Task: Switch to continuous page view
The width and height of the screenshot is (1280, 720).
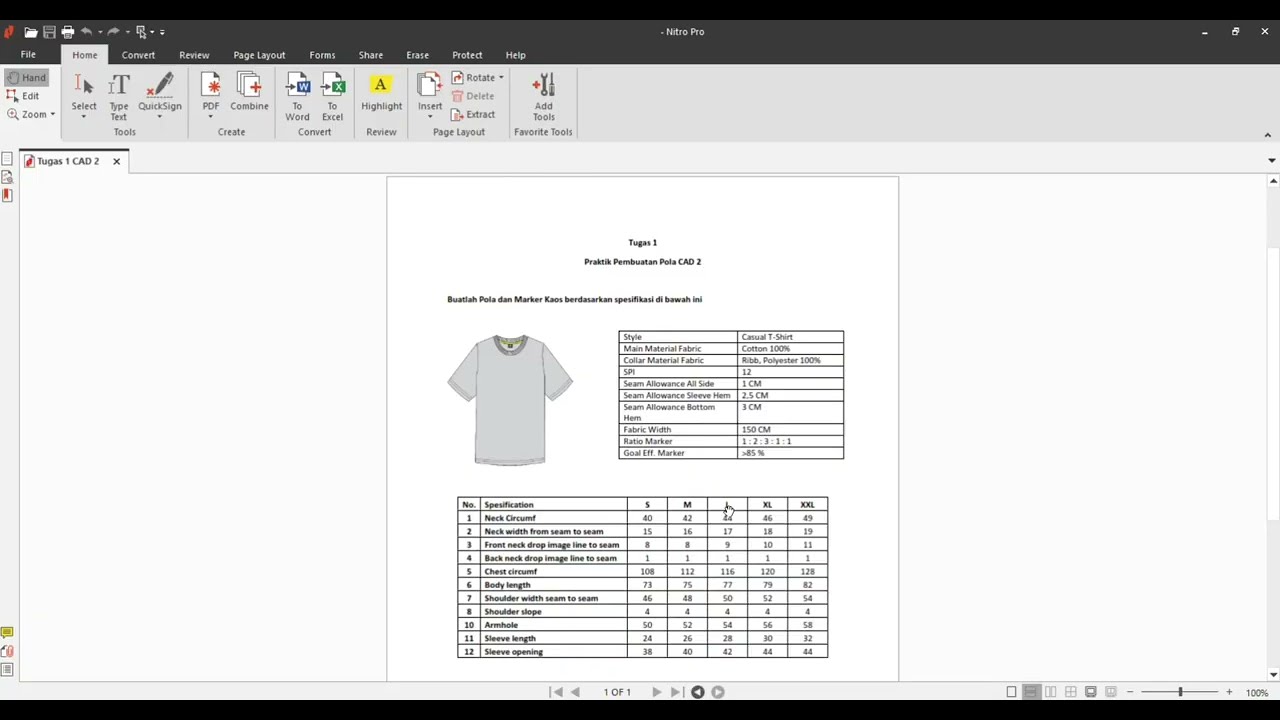Action: coord(1031,692)
